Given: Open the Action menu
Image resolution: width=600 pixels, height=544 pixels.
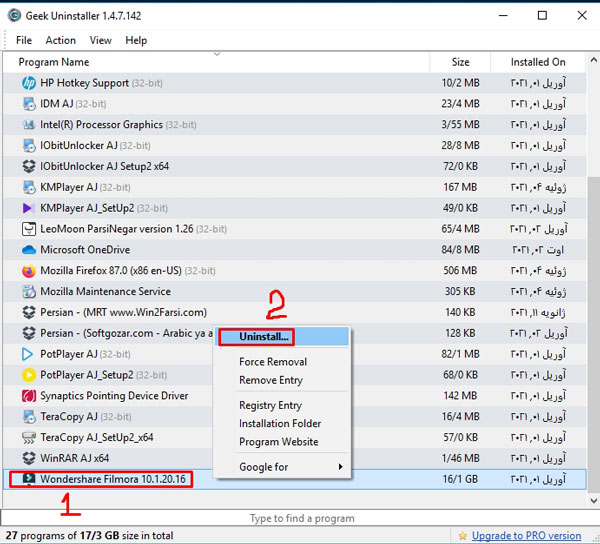Looking at the screenshot, I should (x=60, y=40).
